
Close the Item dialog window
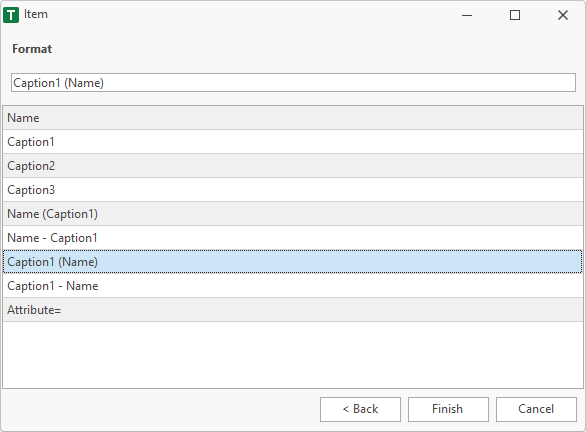click(562, 15)
